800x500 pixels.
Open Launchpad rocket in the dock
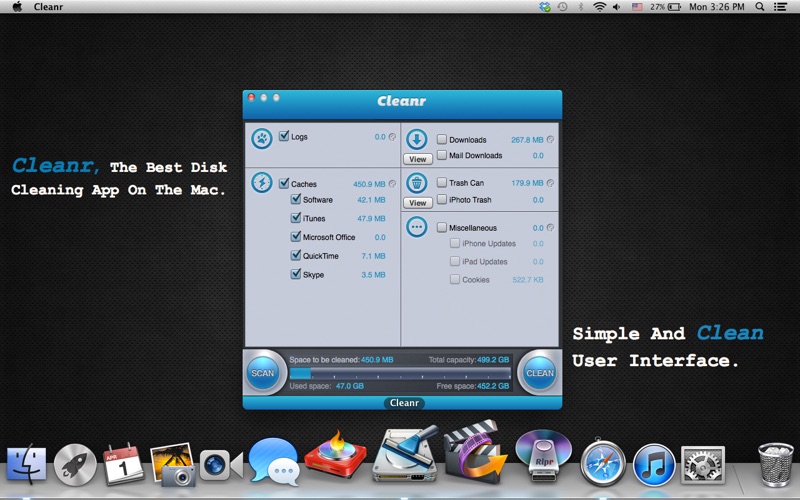(75, 464)
